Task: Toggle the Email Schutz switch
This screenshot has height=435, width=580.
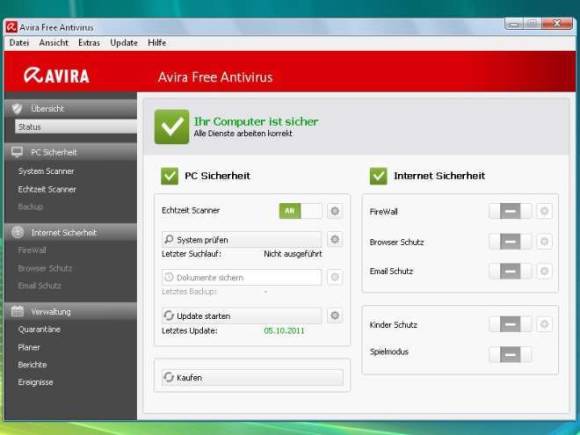Action: [510, 271]
